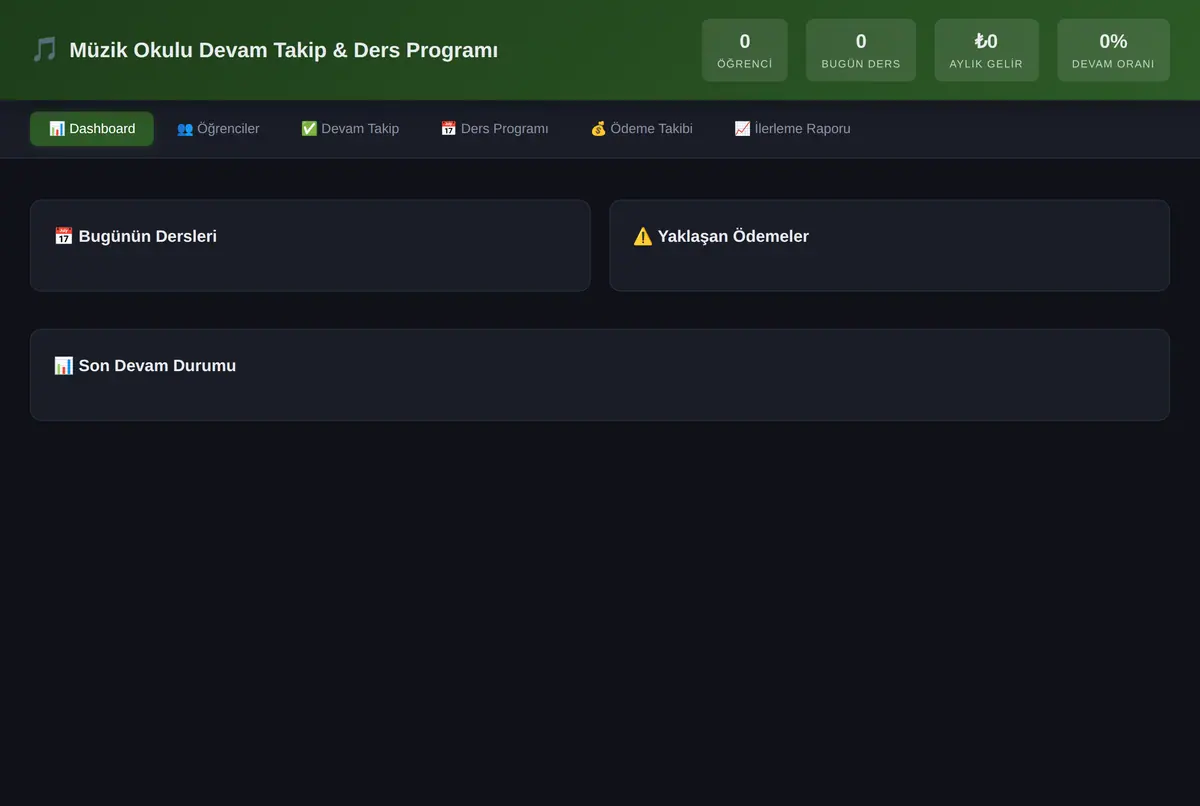Click the BUGÜN DERS stat card

click(x=861, y=50)
